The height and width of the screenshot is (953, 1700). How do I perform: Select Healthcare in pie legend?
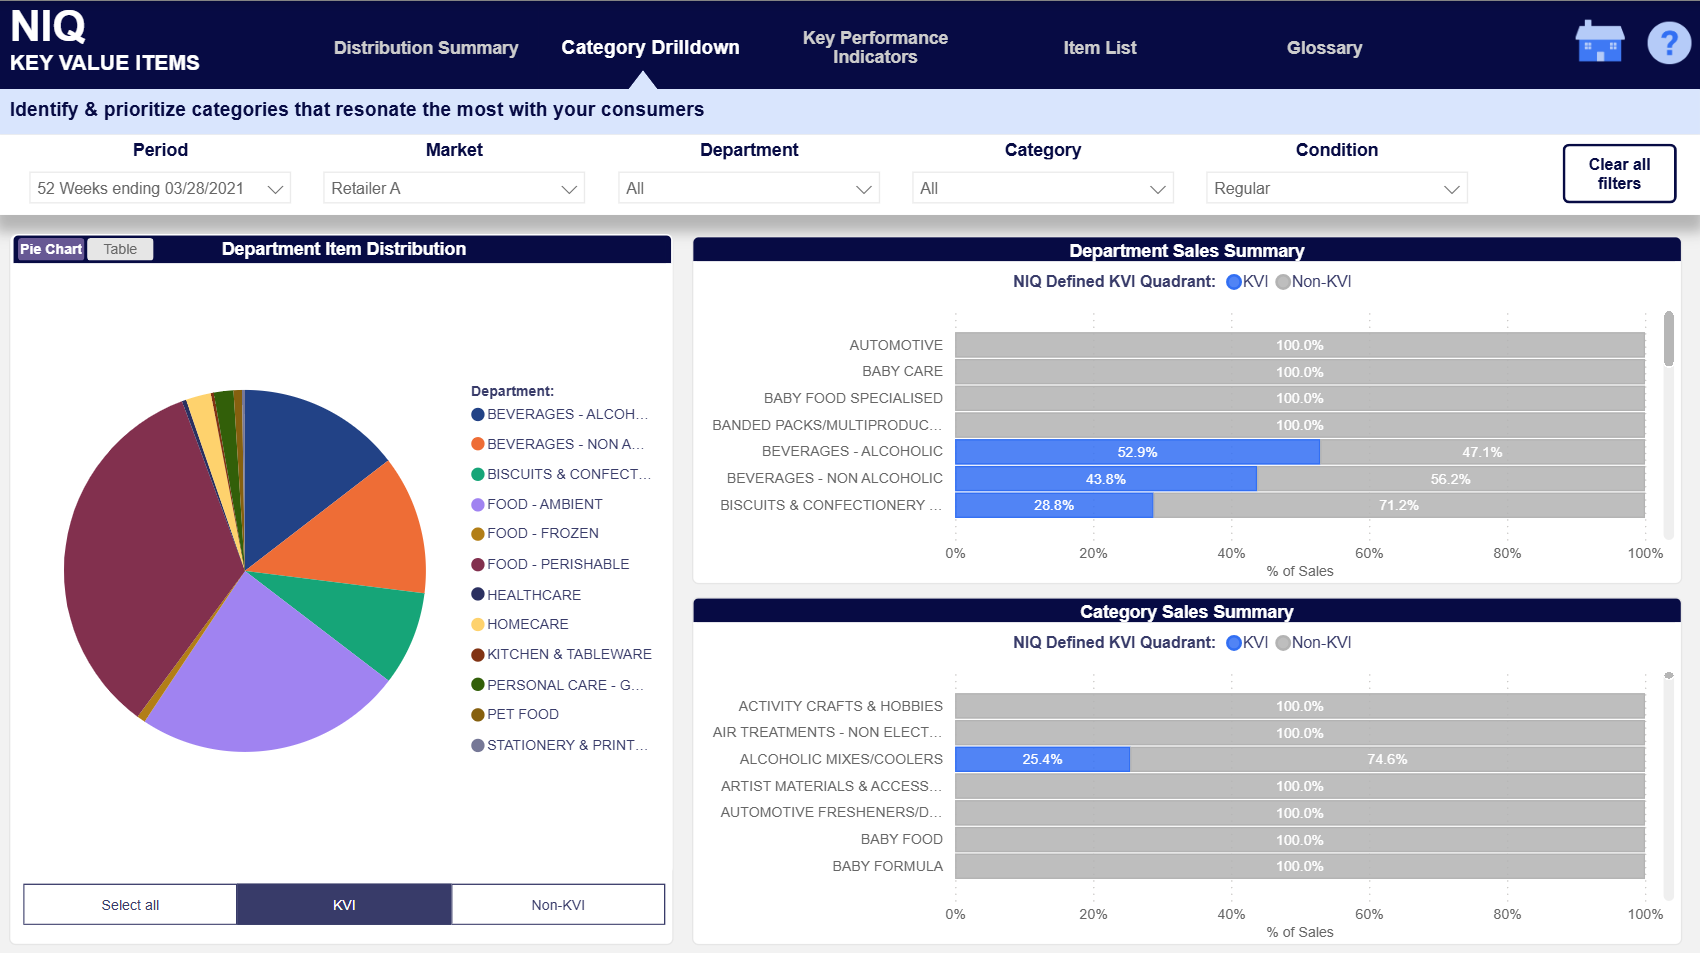pos(526,595)
